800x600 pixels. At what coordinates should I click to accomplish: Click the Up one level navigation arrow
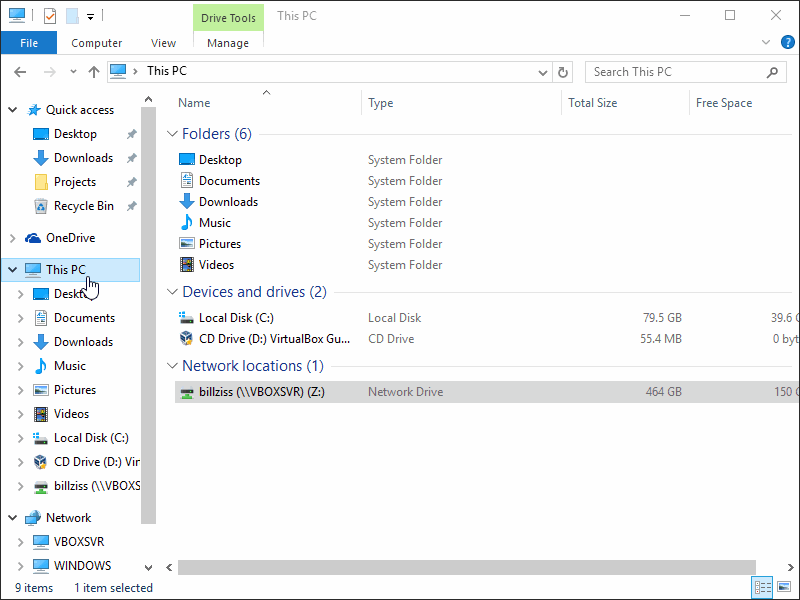[x=94, y=71]
